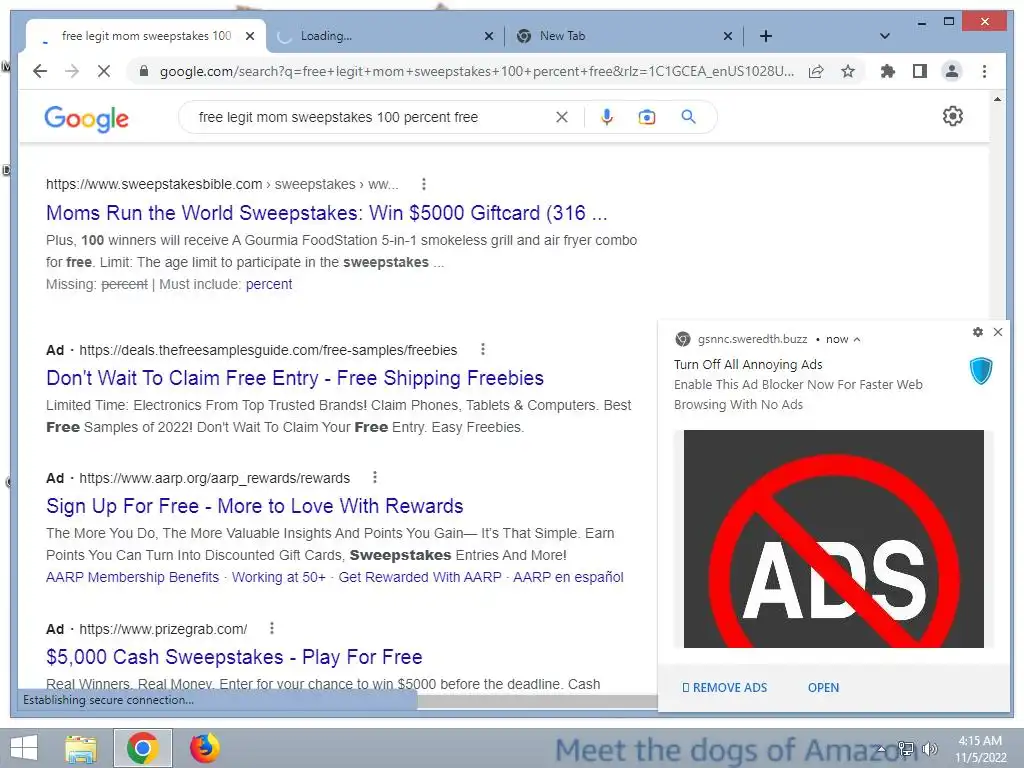
Task: Click the page scrollbar up arrow
Action: point(997,99)
